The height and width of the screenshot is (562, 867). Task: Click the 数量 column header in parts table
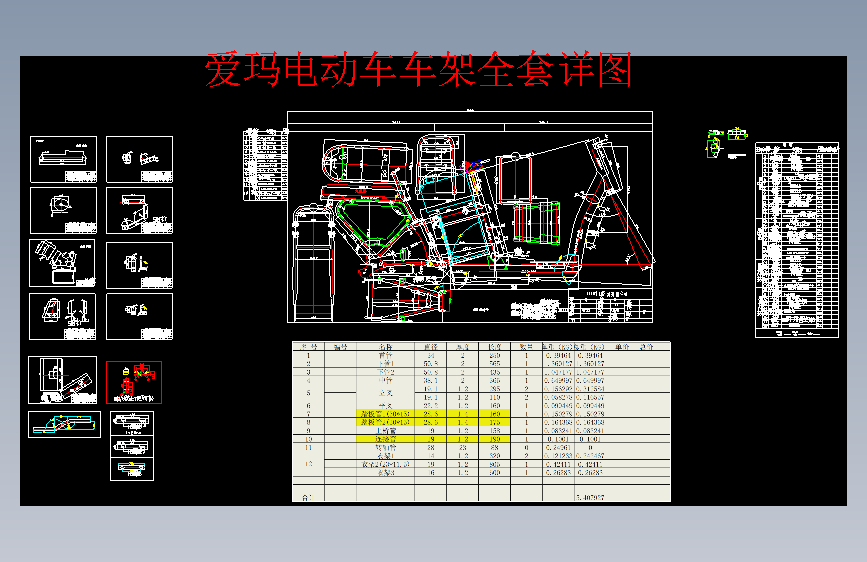[x=526, y=347]
